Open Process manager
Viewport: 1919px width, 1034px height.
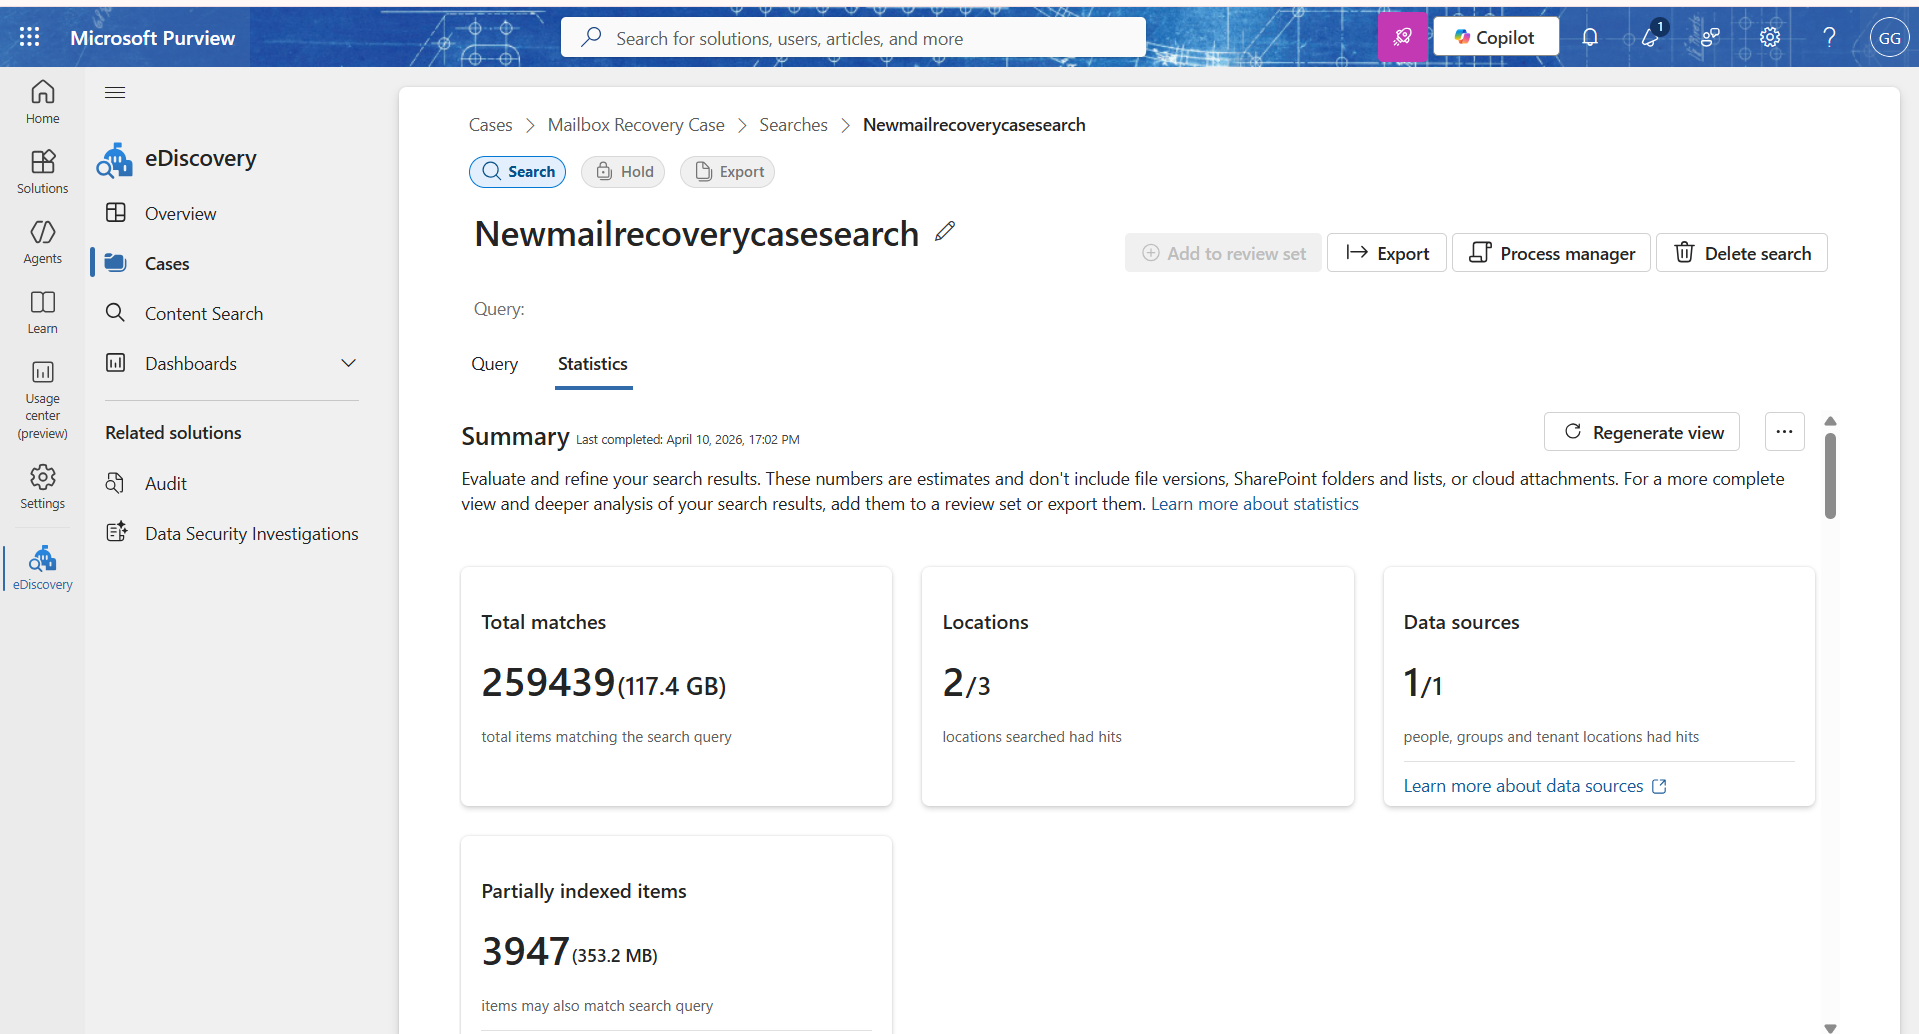1551,253
